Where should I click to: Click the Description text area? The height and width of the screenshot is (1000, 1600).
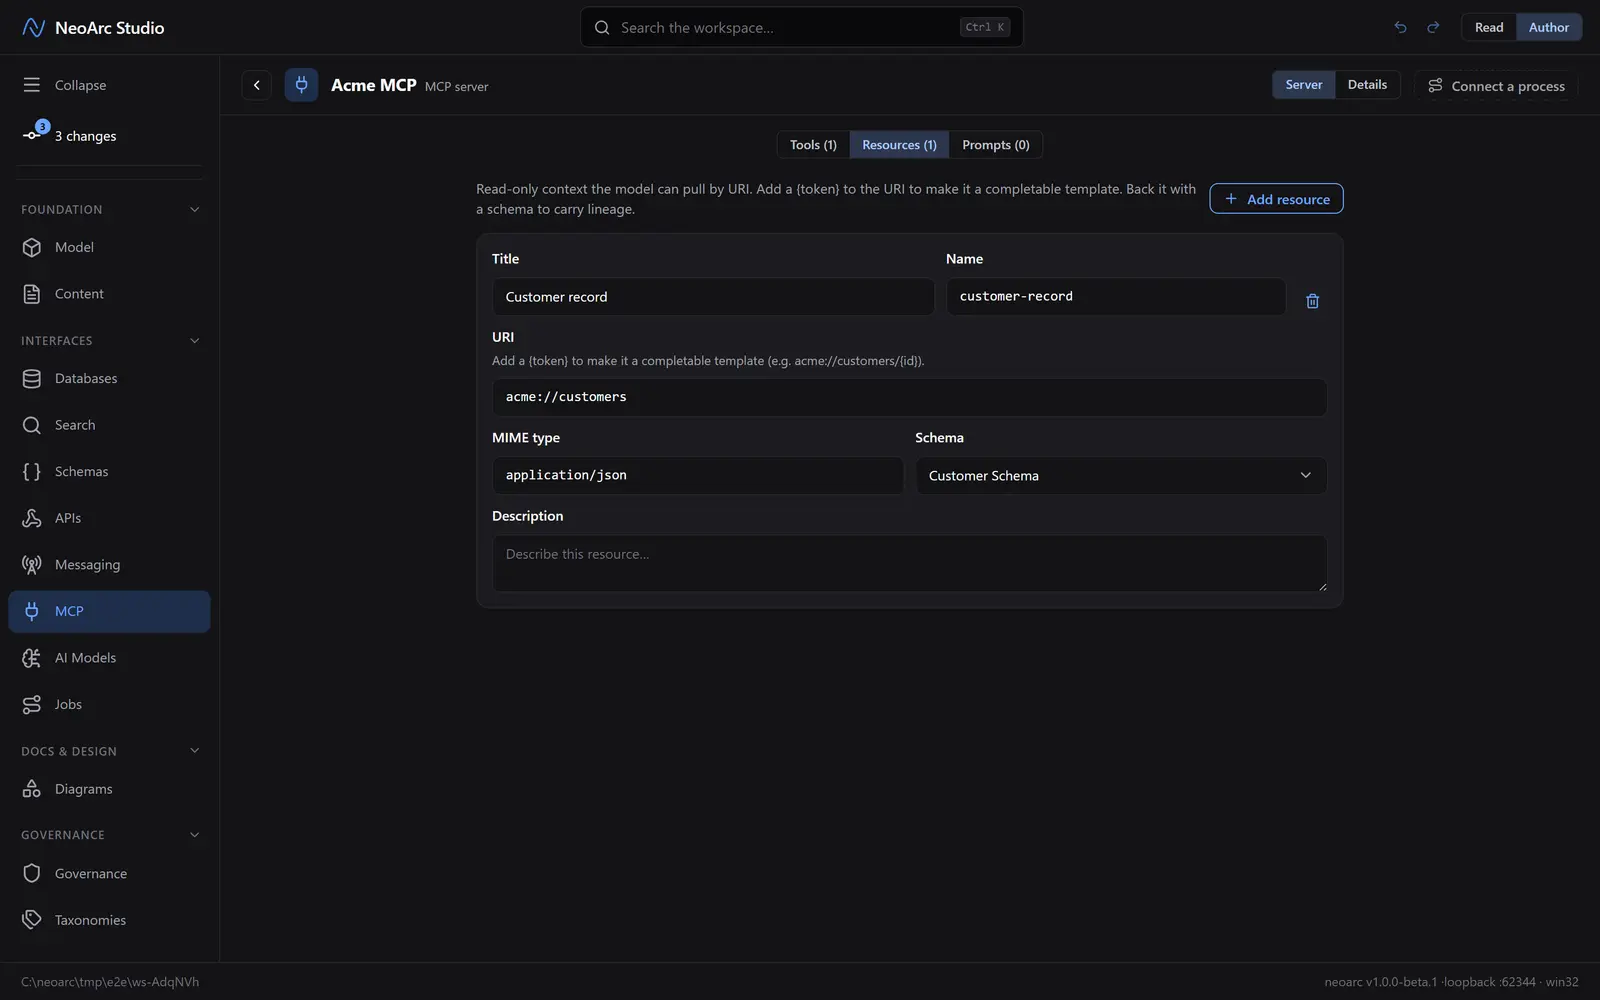coord(909,563)
